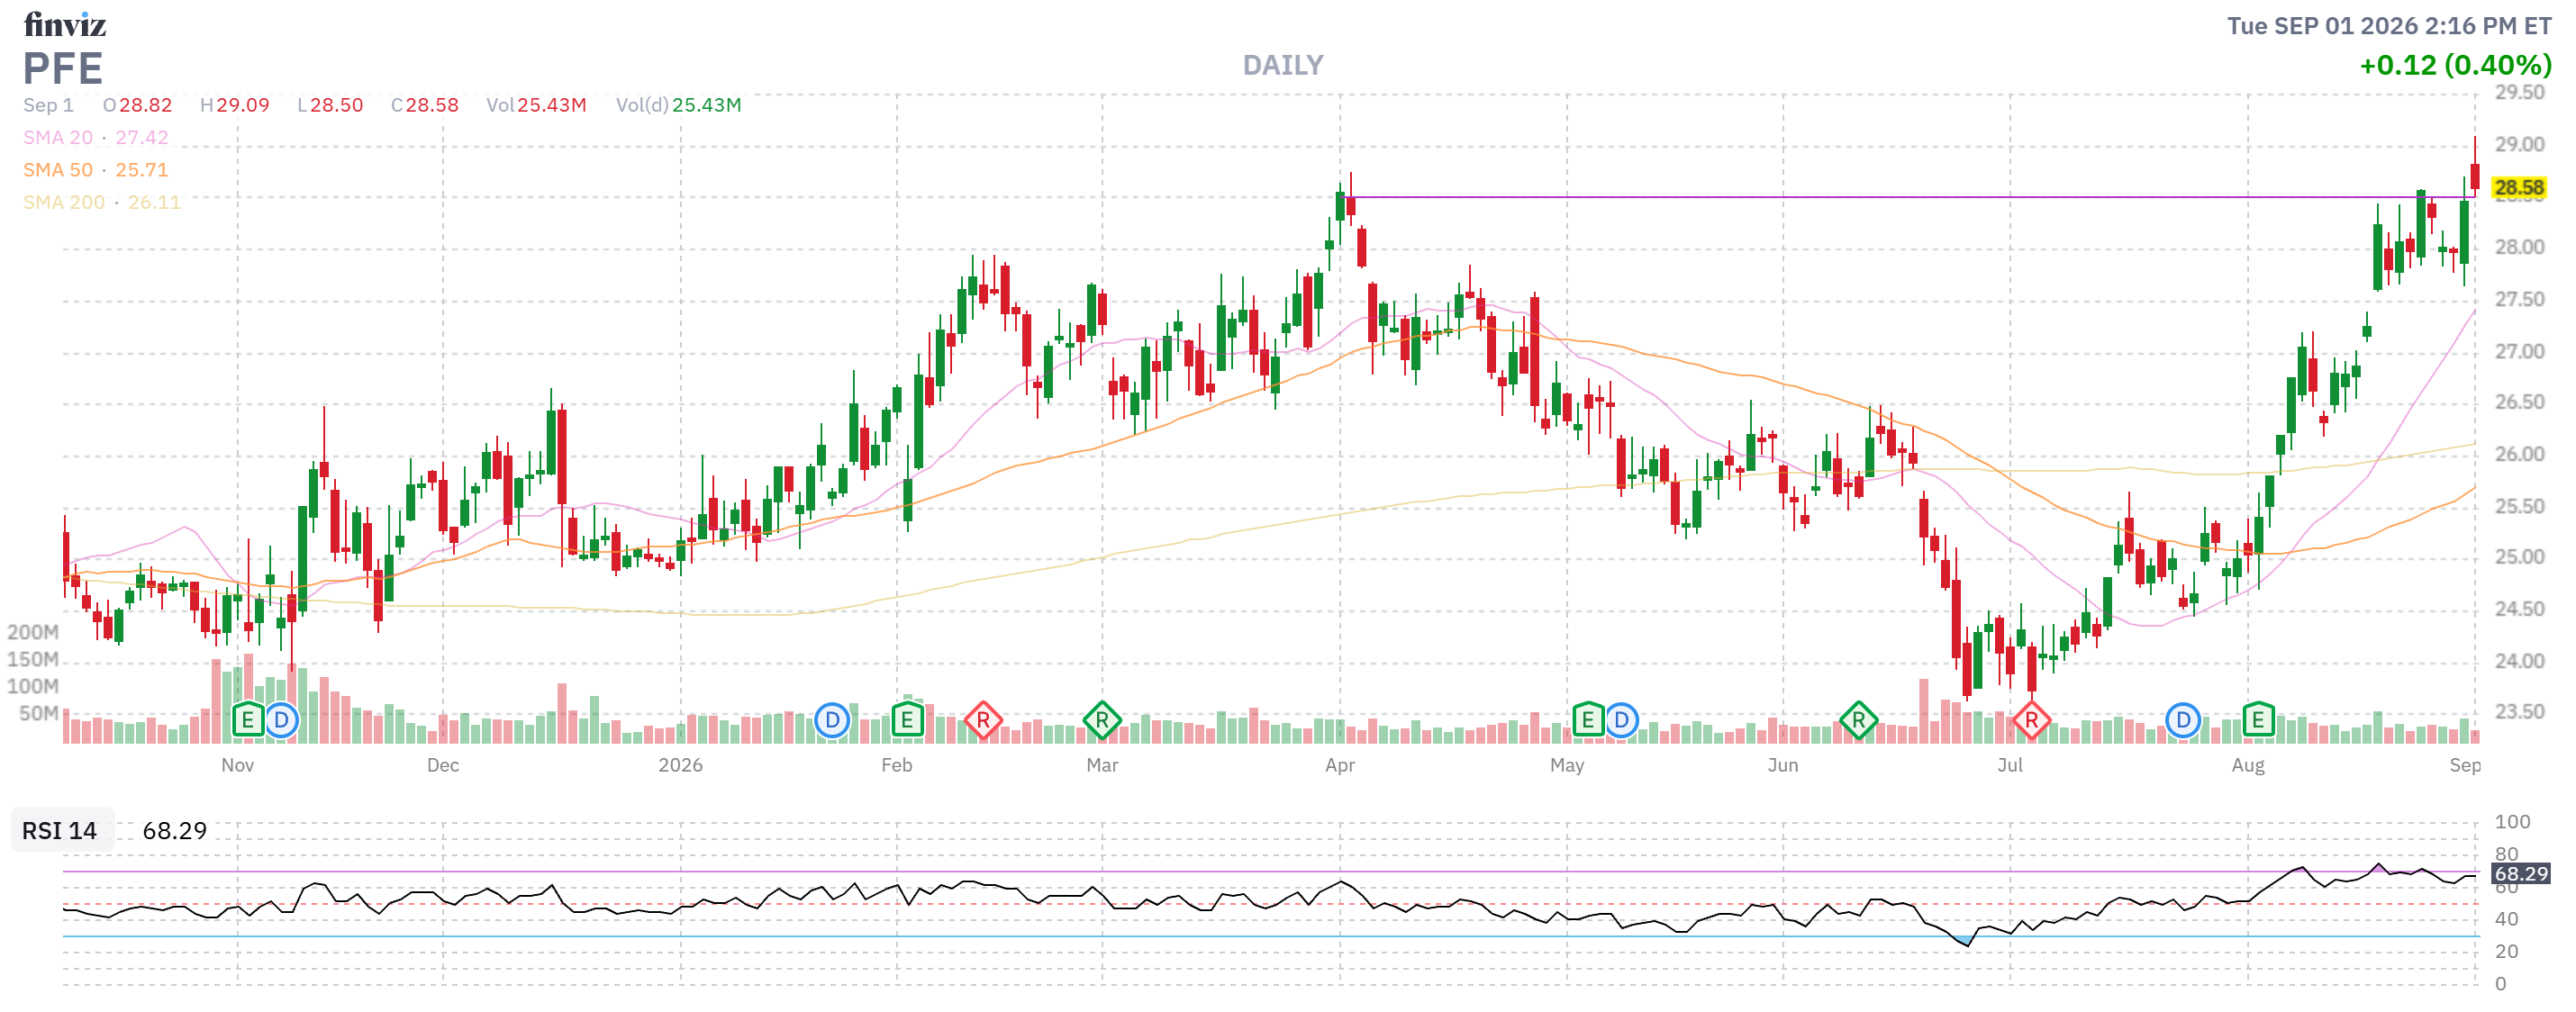Image resolution: width=2576 pixels, height=1012 pixels.
Task: Click the Tue SEP 01 2026 timestamp
Action: click(x=2389, y=26)
